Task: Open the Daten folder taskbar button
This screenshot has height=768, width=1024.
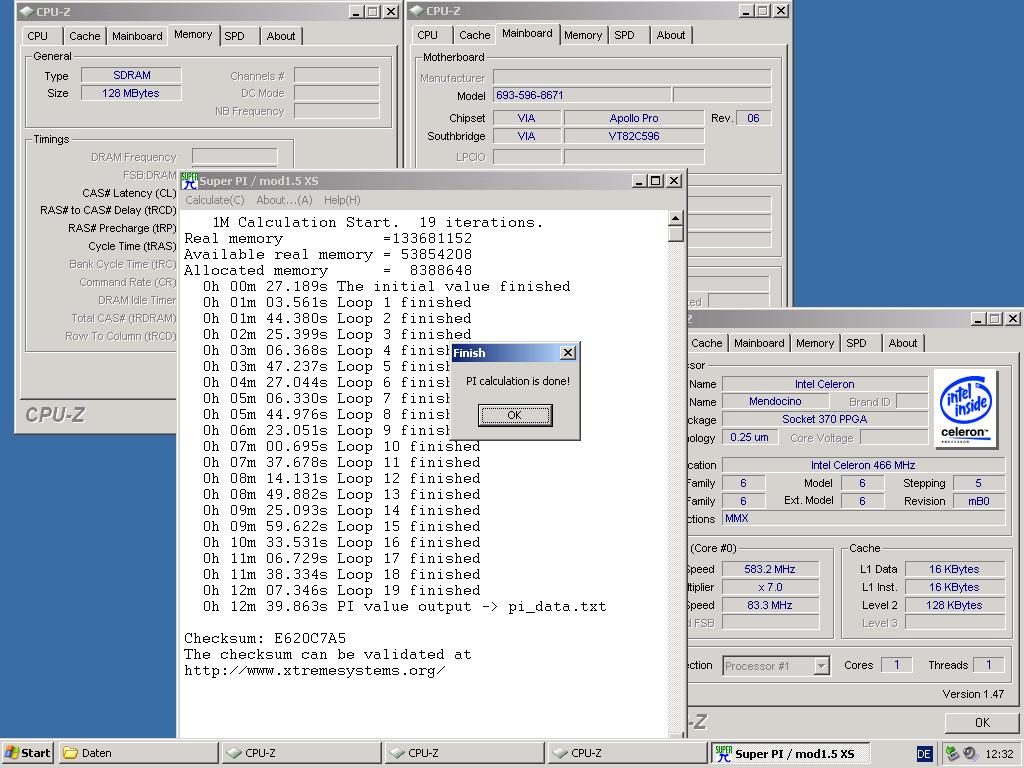Action: 138,753
